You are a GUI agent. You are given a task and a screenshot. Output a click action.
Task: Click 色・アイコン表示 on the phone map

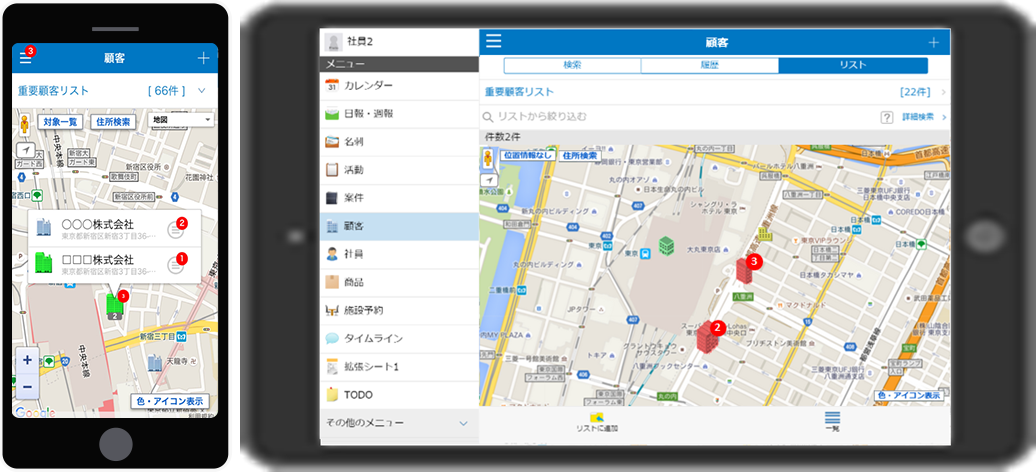pos(170,401)
